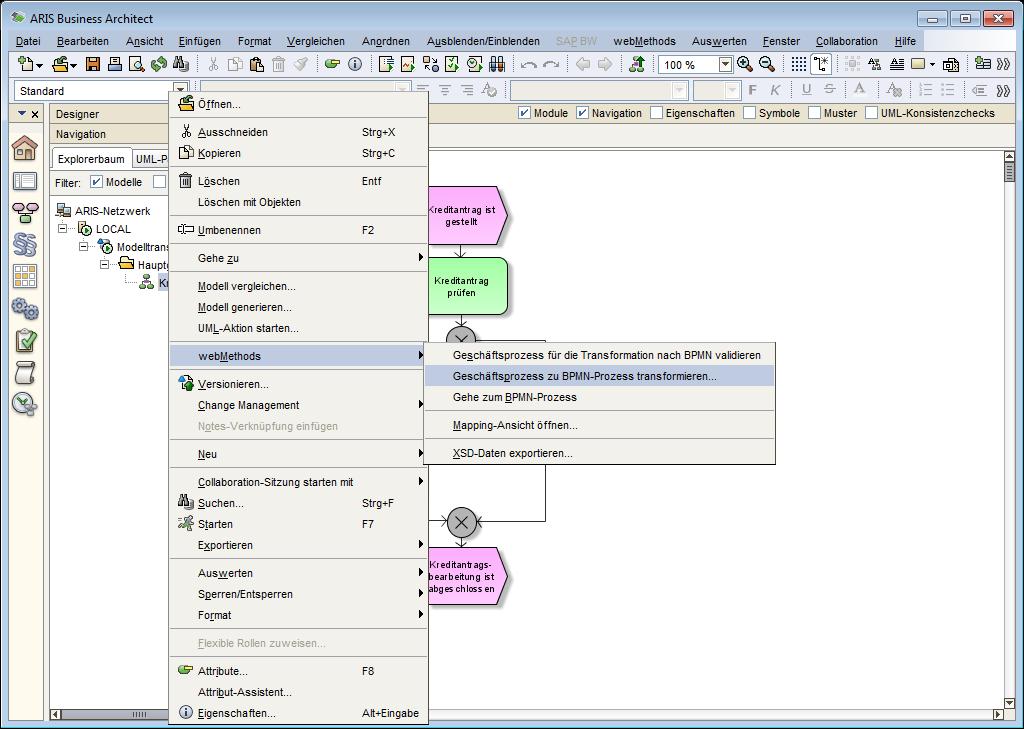Click the Zoom in magnifier icon
Image resolution: width=1024 pixels, height=729 pixels.
tap(745, 65)
